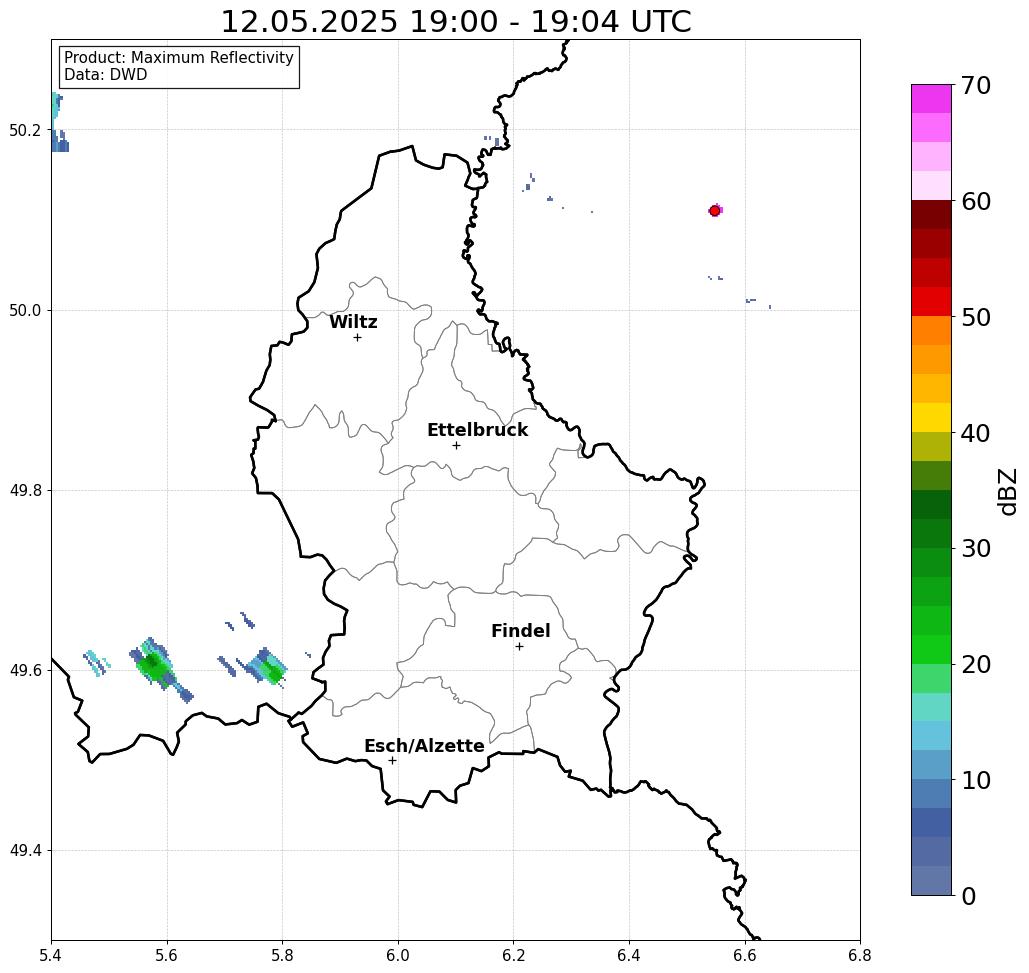
Task: Click the longitude tick label '5.8'
Action: tap(282, 955)
